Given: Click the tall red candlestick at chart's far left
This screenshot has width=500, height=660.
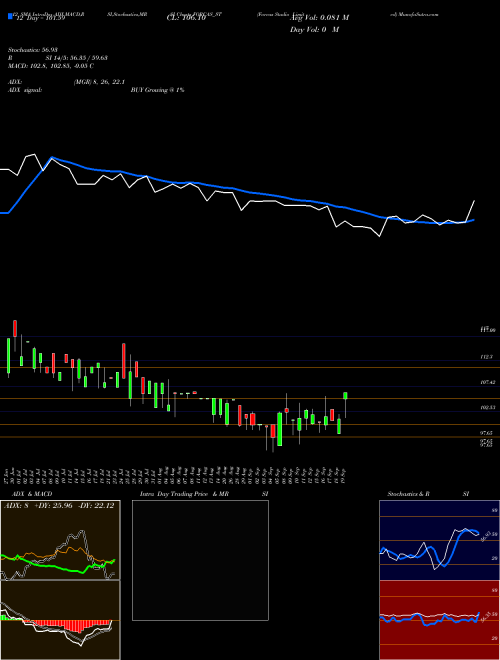Looking at the screenshot, I should [15, 328].
